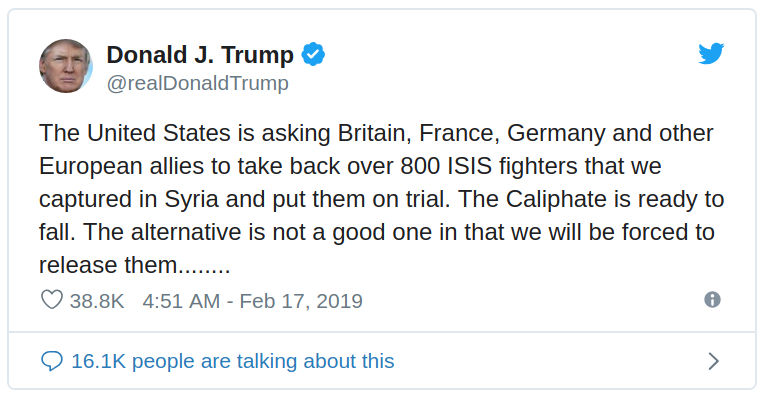Select the 'release them........' final tweet line
Viewport: 765px width, 400px height.
[x=135, y=265]
